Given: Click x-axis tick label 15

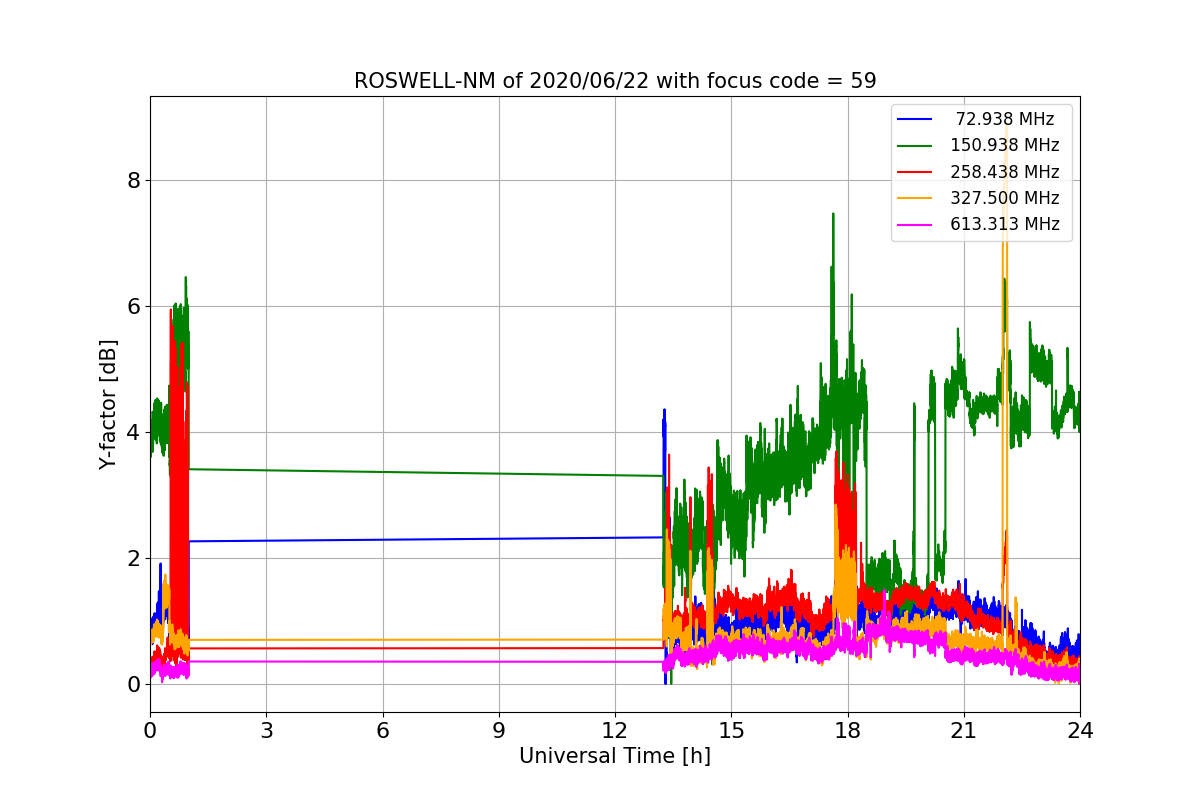Looking at the screenshot, I should tap(731, 729).
